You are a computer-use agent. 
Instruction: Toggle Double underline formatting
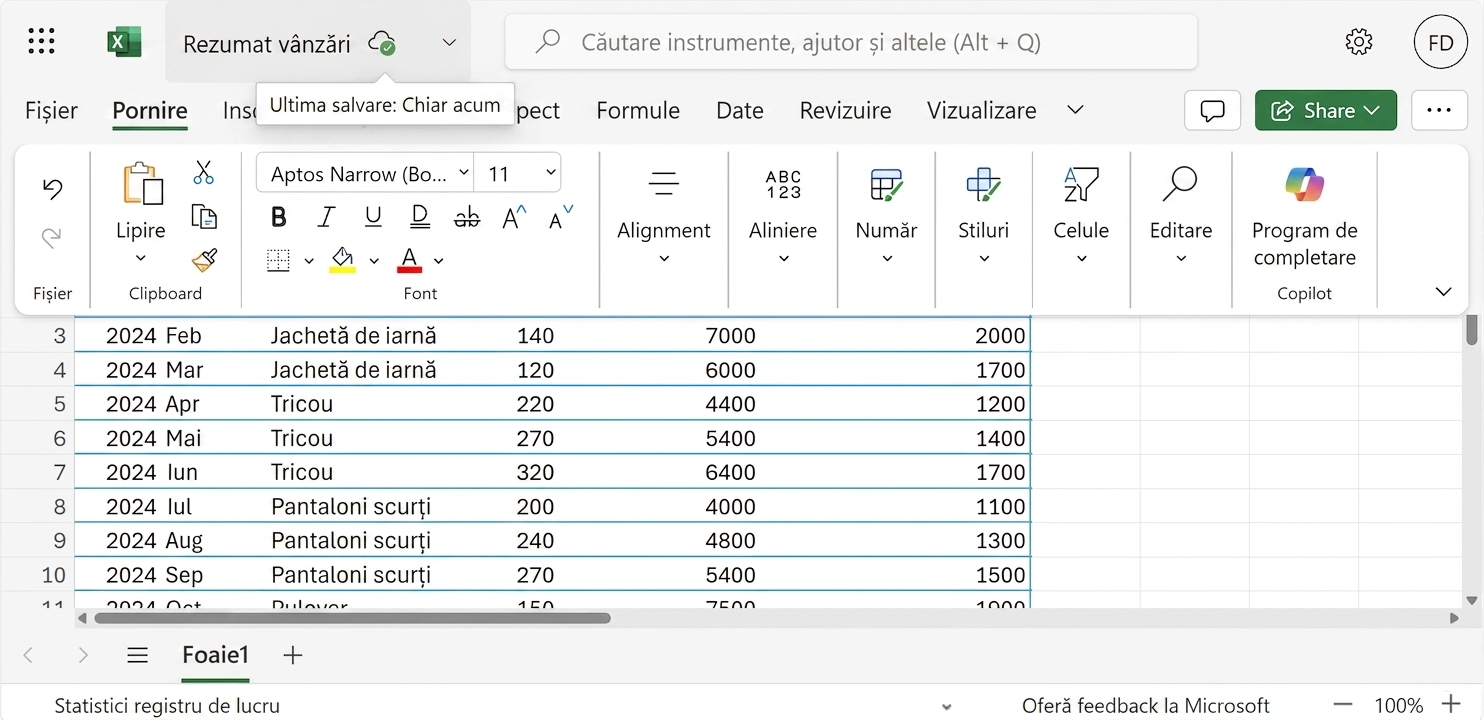[420, 217]
